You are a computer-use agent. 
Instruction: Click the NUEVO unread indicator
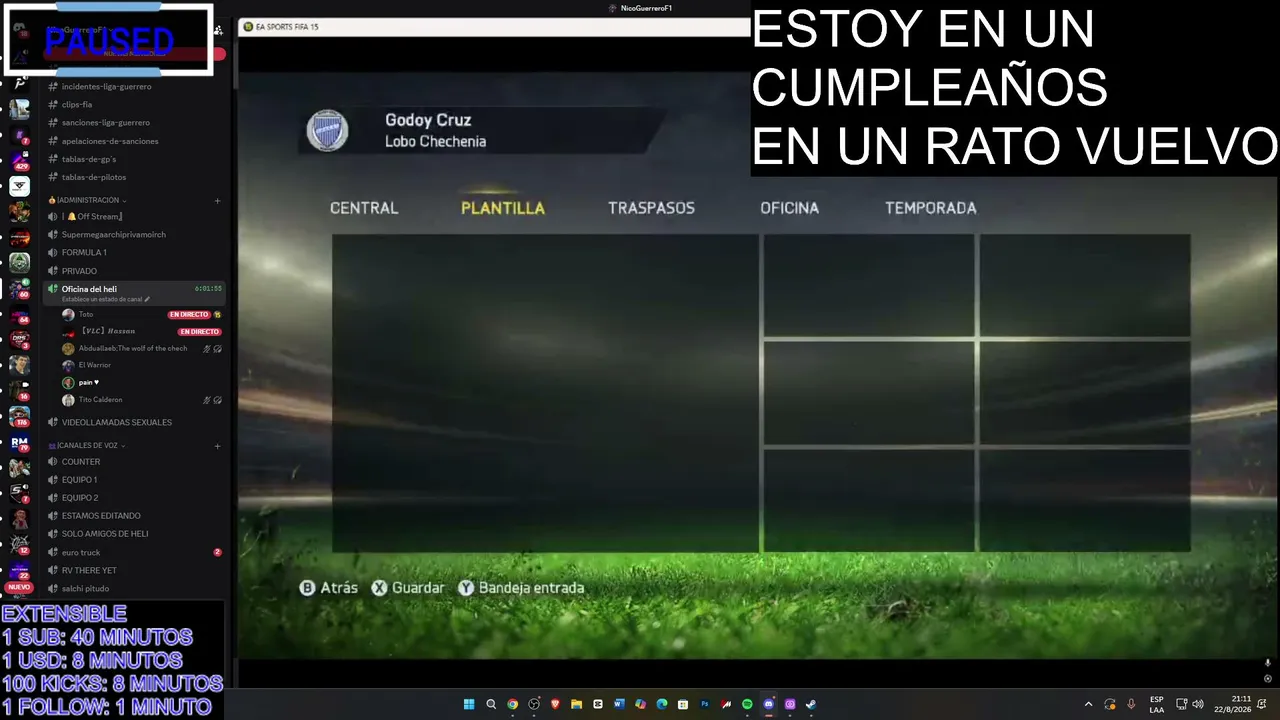coord(19,587)
